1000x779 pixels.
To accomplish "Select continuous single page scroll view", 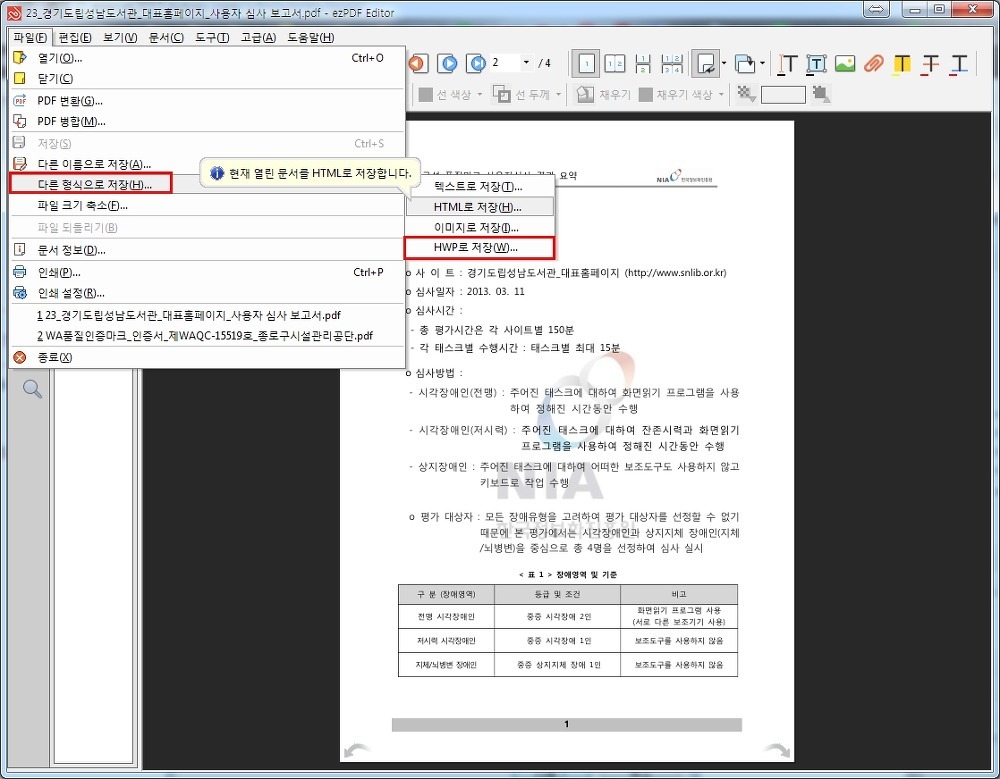I will 643,63.
